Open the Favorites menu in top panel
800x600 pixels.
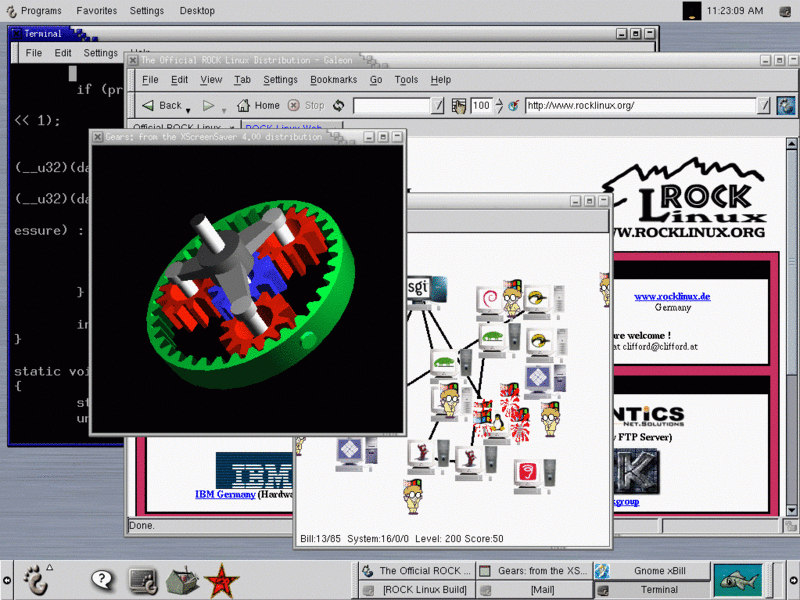click(96, 11)
